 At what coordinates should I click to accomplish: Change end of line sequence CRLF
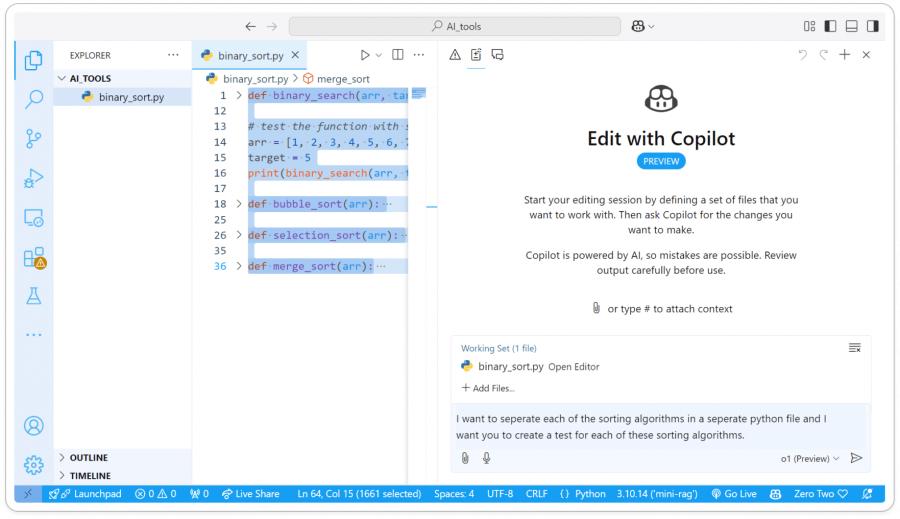coord(537,494)
